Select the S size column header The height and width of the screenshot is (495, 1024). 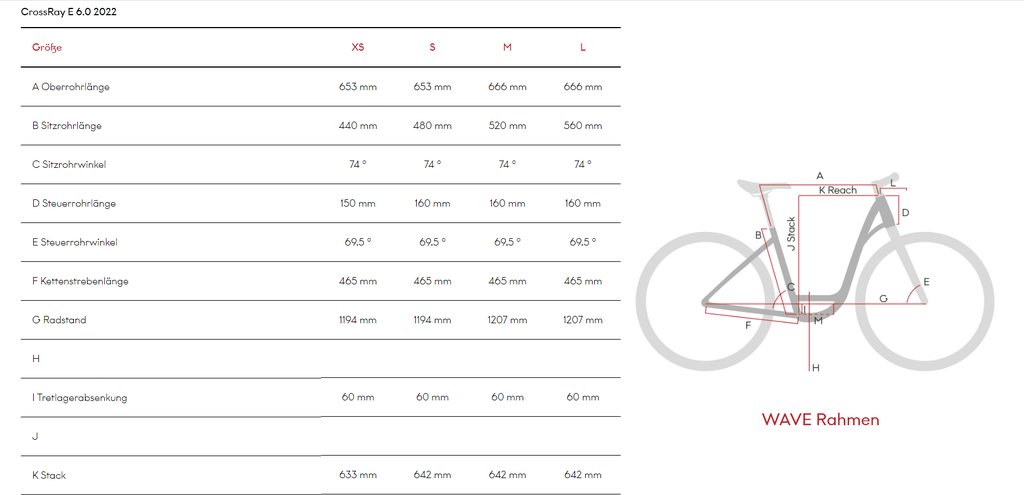point(432,48)
